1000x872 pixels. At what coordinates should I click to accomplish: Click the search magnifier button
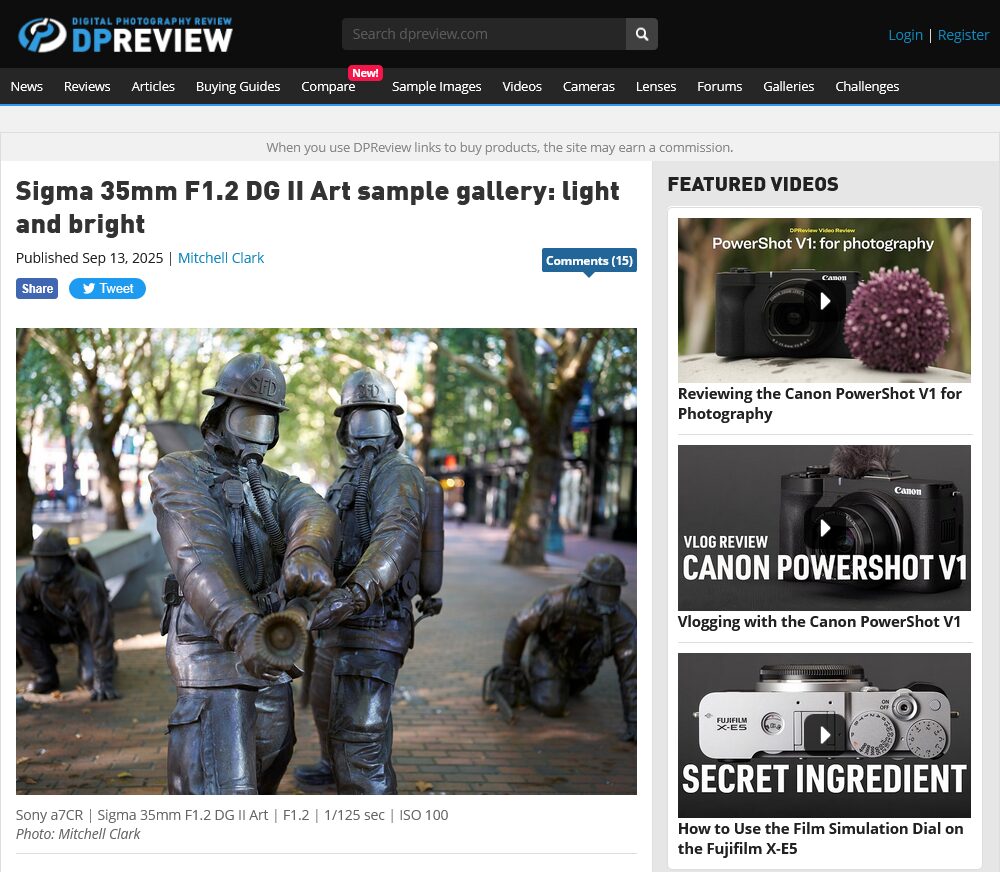coord(642,34)
